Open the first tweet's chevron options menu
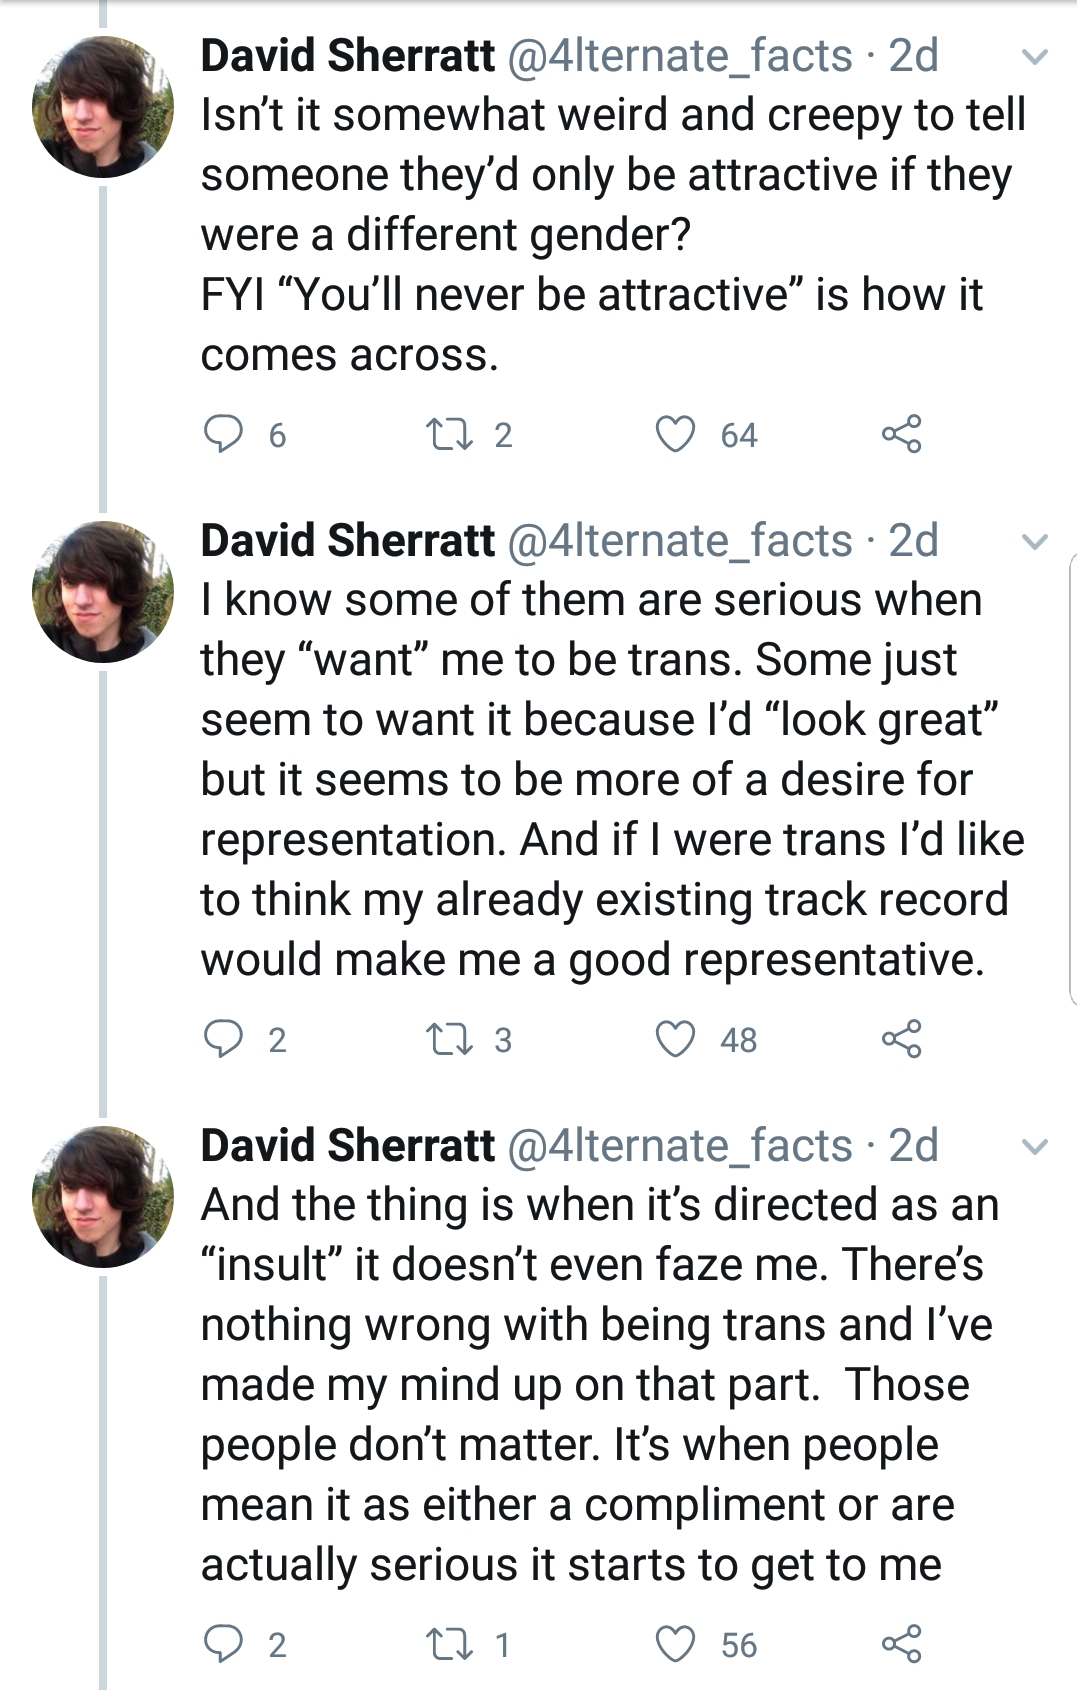Screen dimensions: 1077x1690 pos(1034,57)
